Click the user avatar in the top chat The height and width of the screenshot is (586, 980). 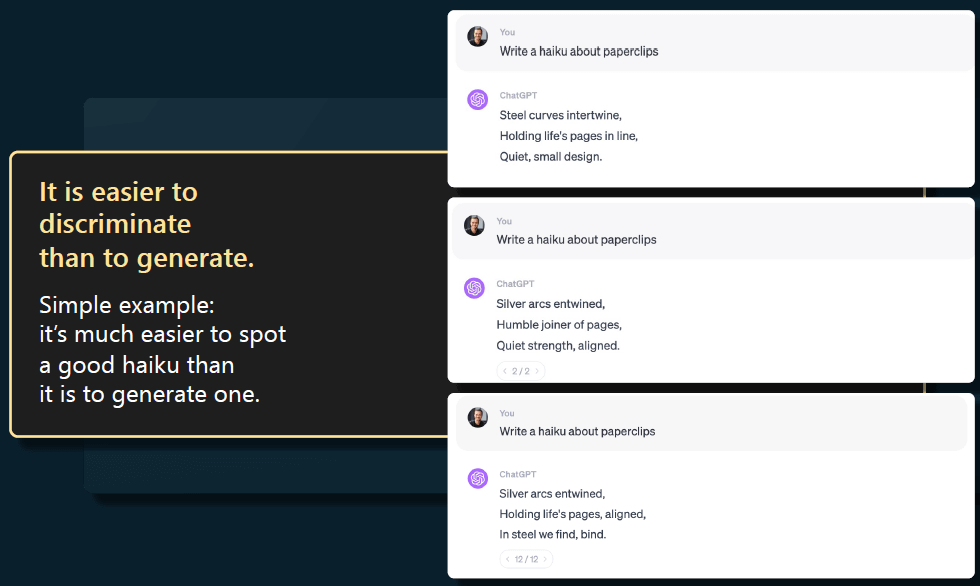coord(478,37)
